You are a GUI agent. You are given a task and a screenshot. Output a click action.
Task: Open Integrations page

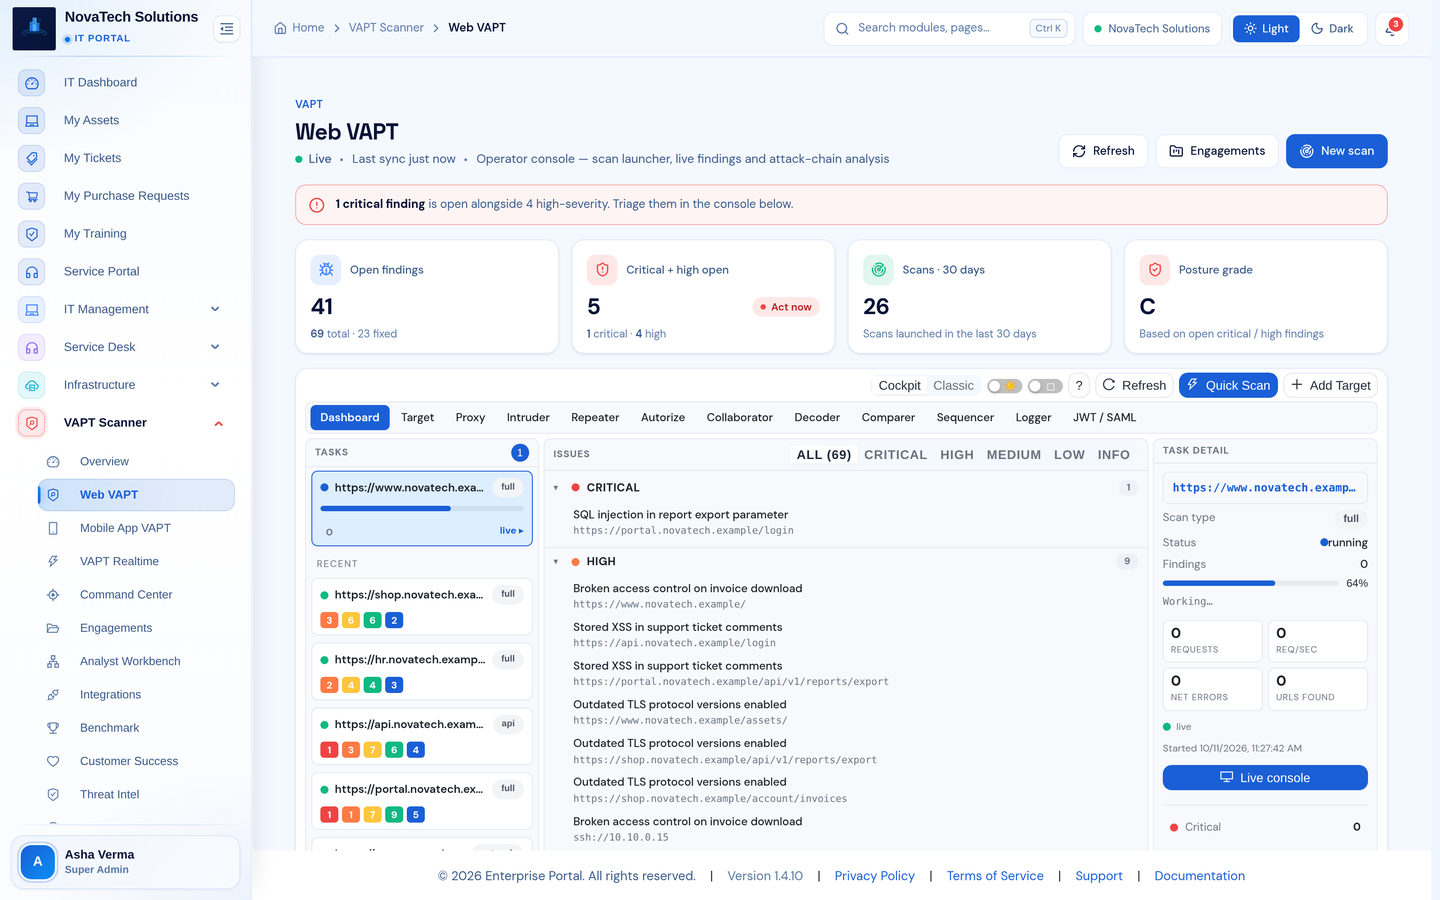tap(136, 694)
